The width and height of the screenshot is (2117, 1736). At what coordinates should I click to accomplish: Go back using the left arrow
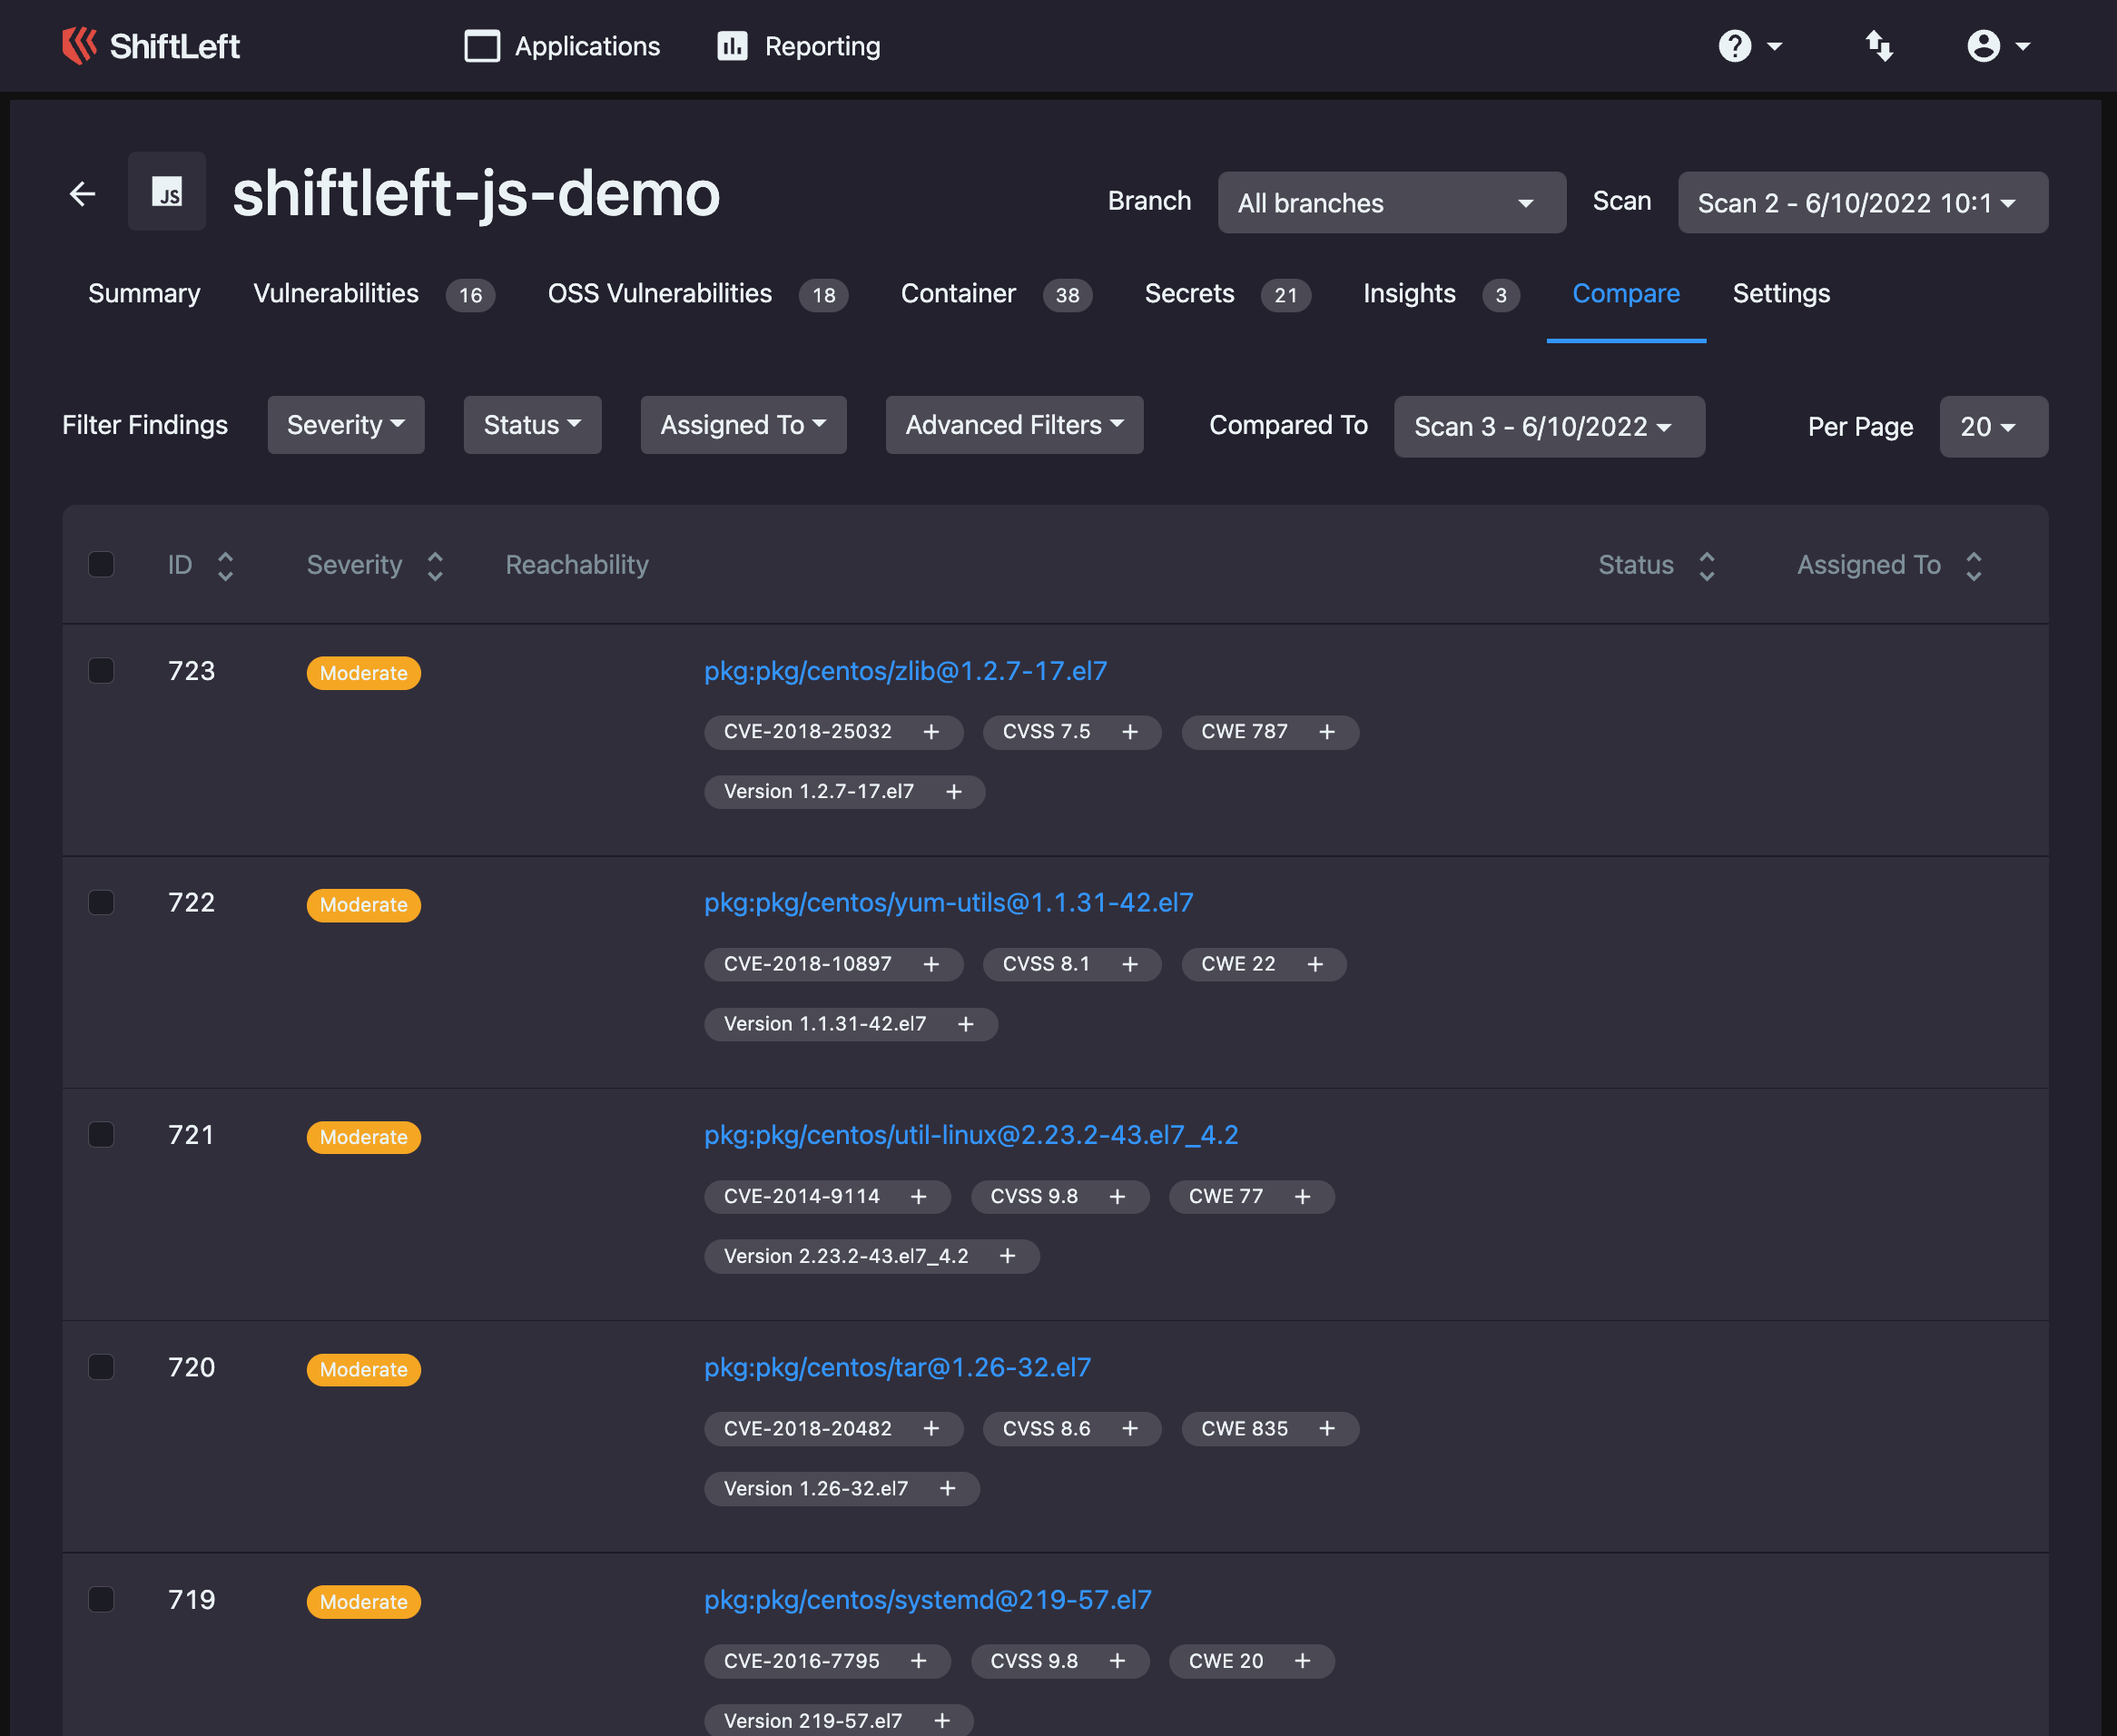(82, 193)
